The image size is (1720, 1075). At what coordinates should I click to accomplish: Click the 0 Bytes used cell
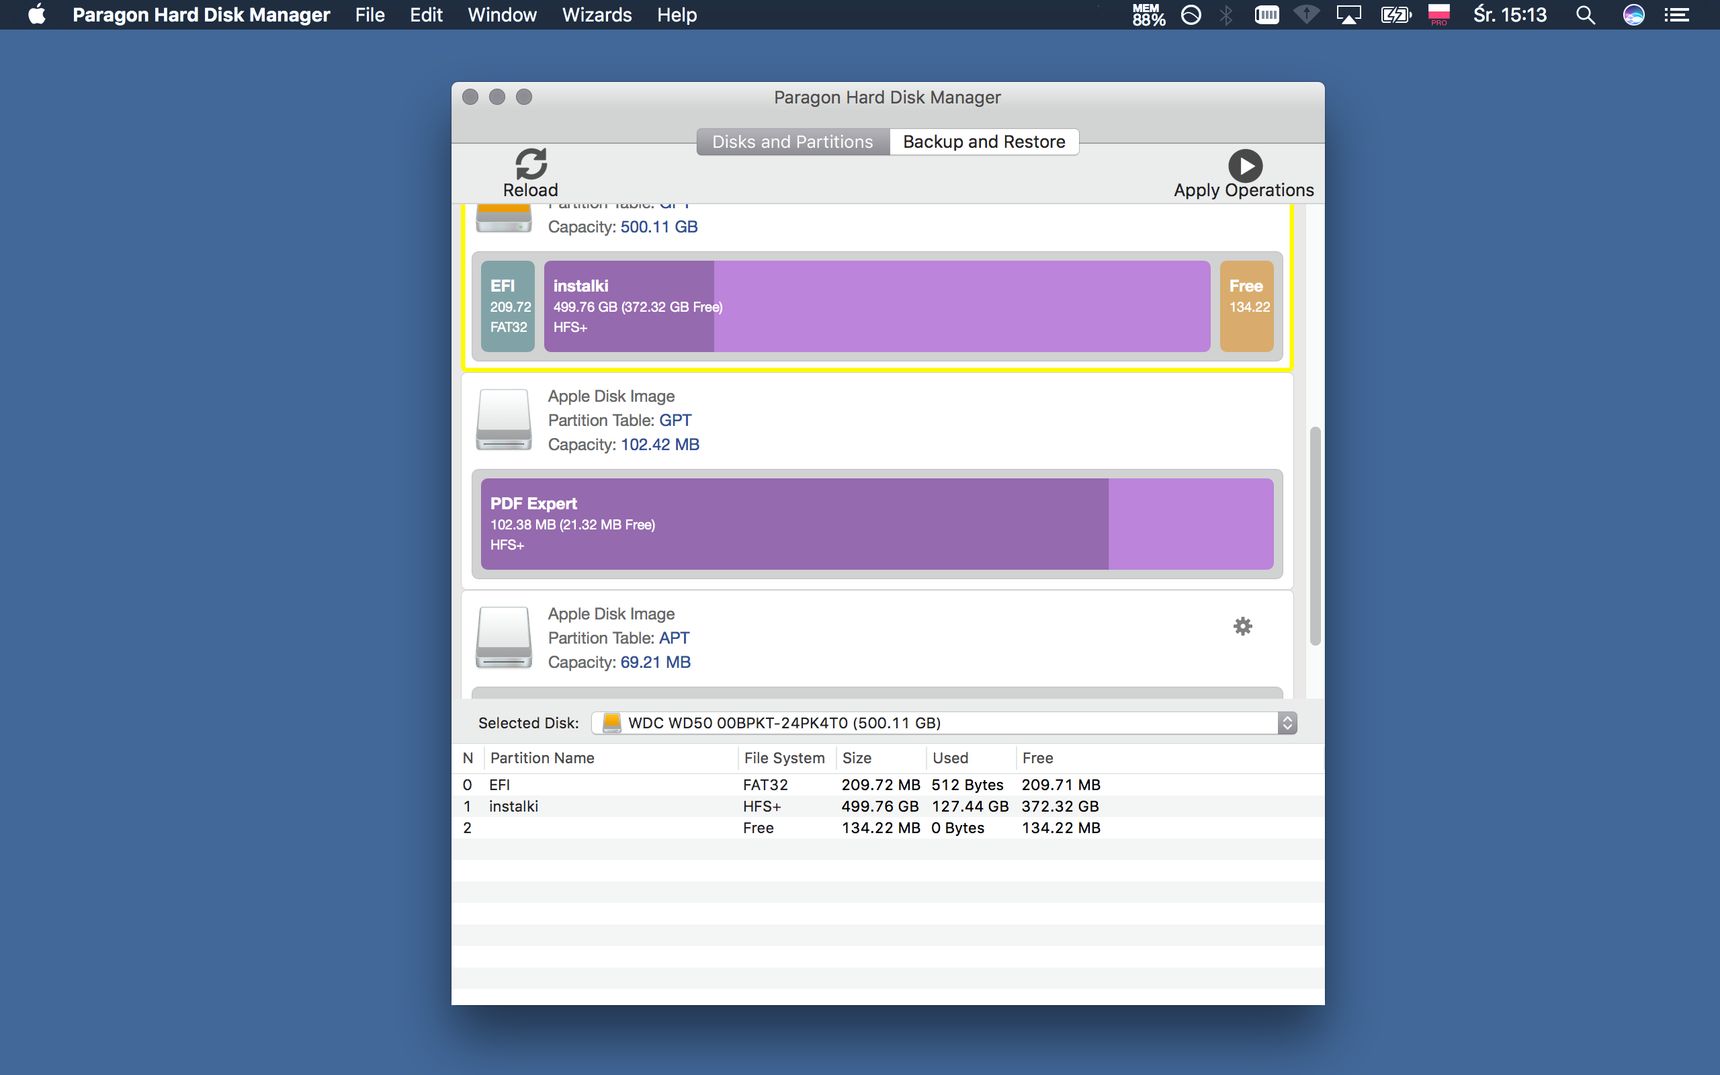click(x=958, y=828)
